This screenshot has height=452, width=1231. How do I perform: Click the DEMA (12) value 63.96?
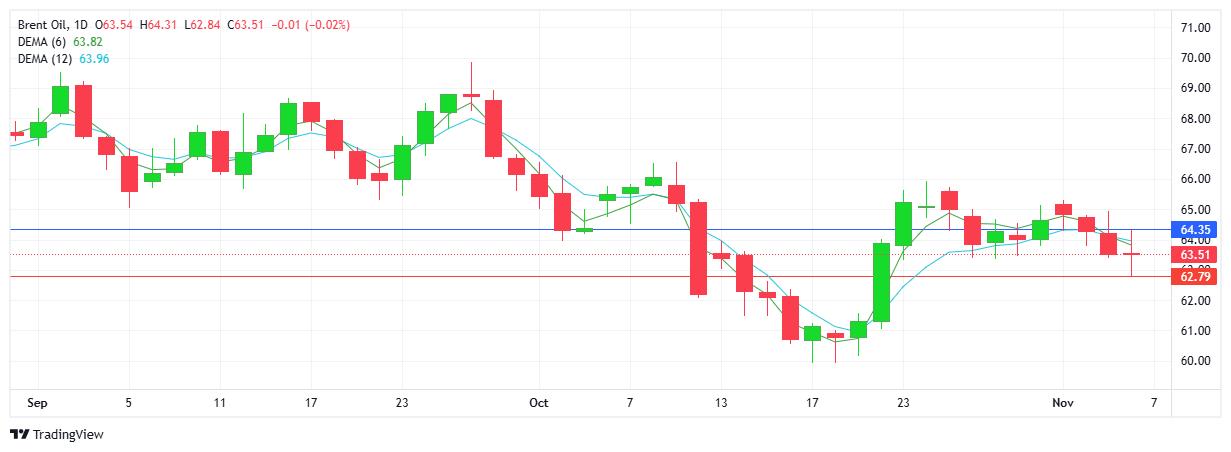(95, 58)
